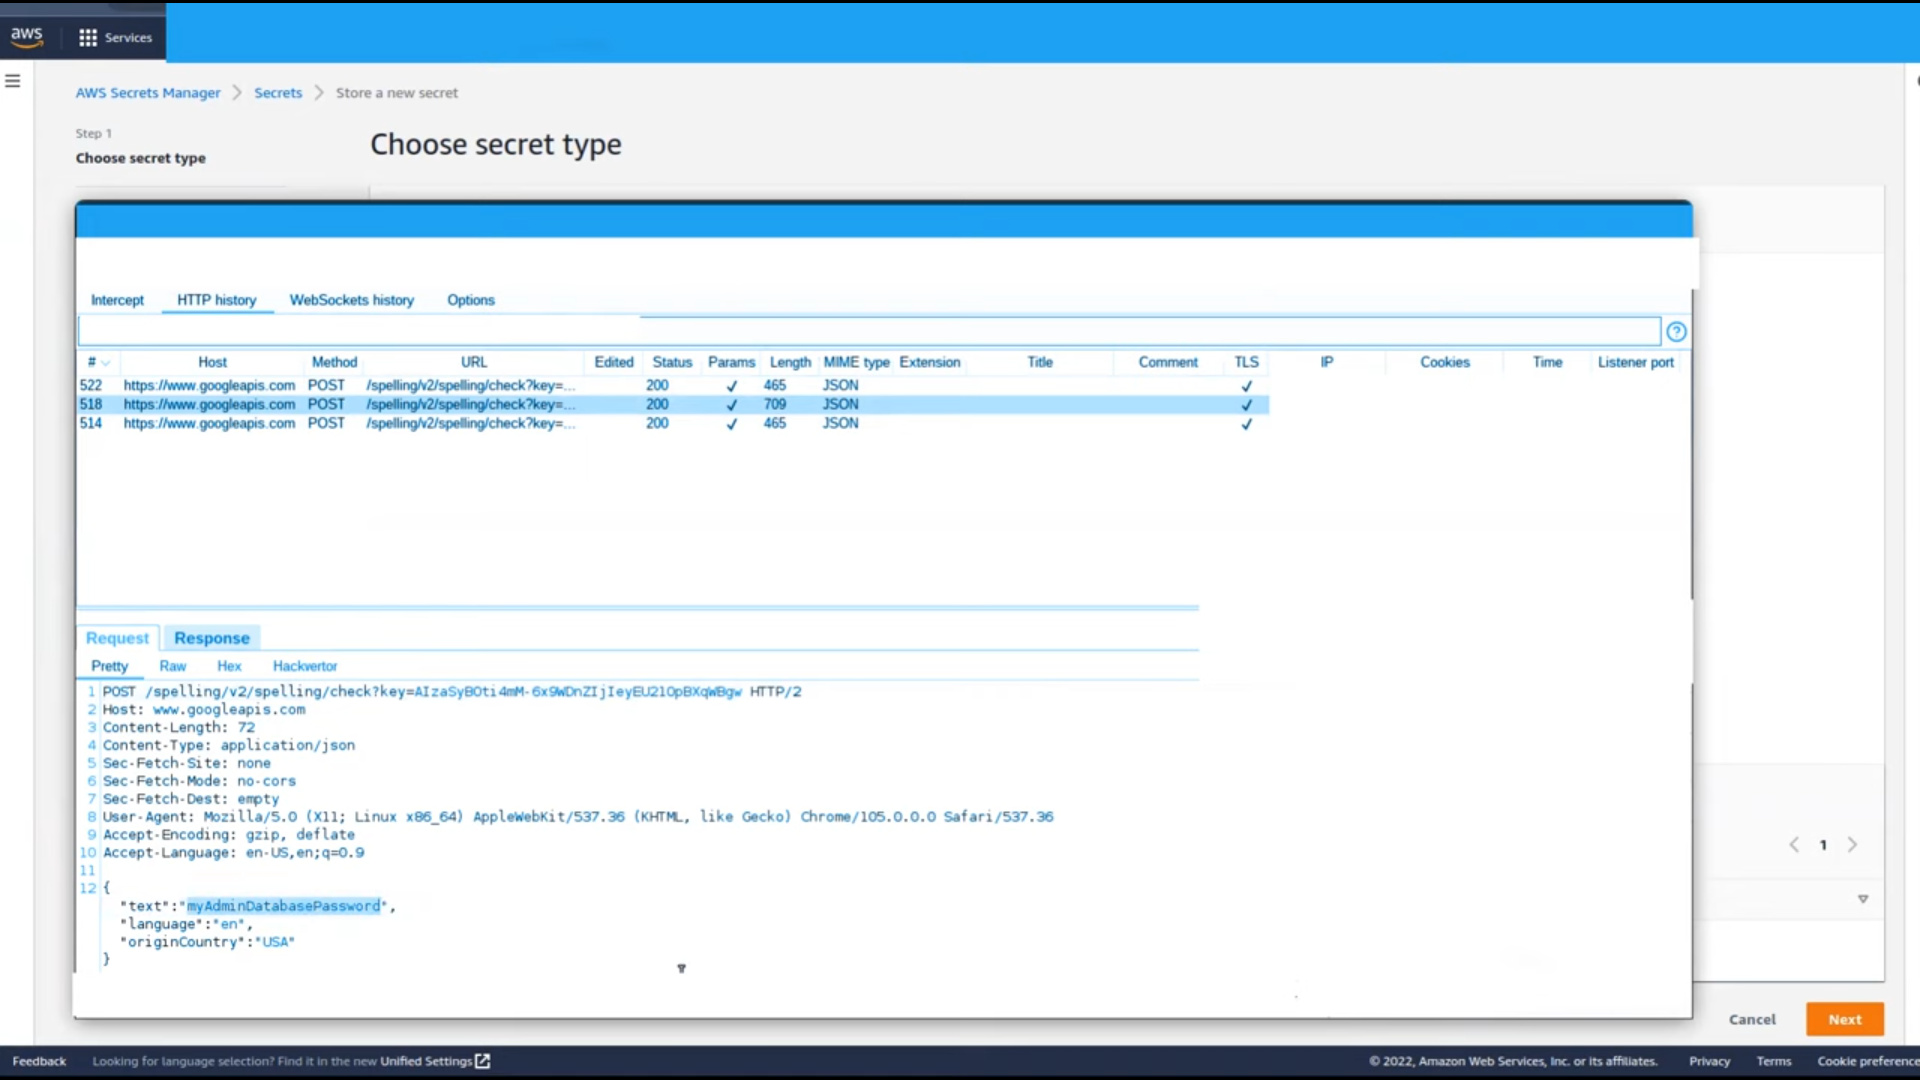Open Cookie preferences link
The height and width of the screenshot is (1080, 1920).
click(1868, 1061)
